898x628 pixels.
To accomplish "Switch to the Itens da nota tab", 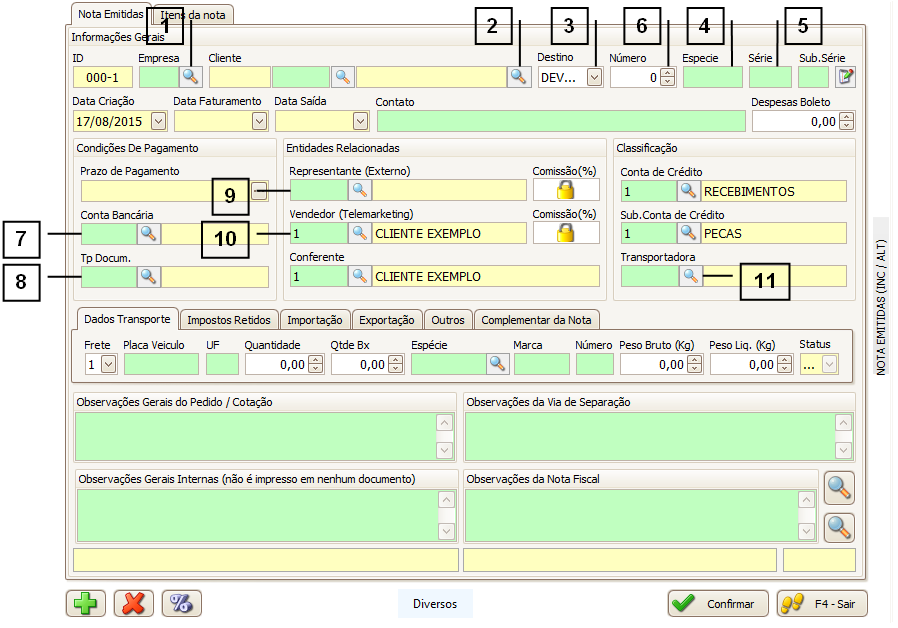I will 195,15.
